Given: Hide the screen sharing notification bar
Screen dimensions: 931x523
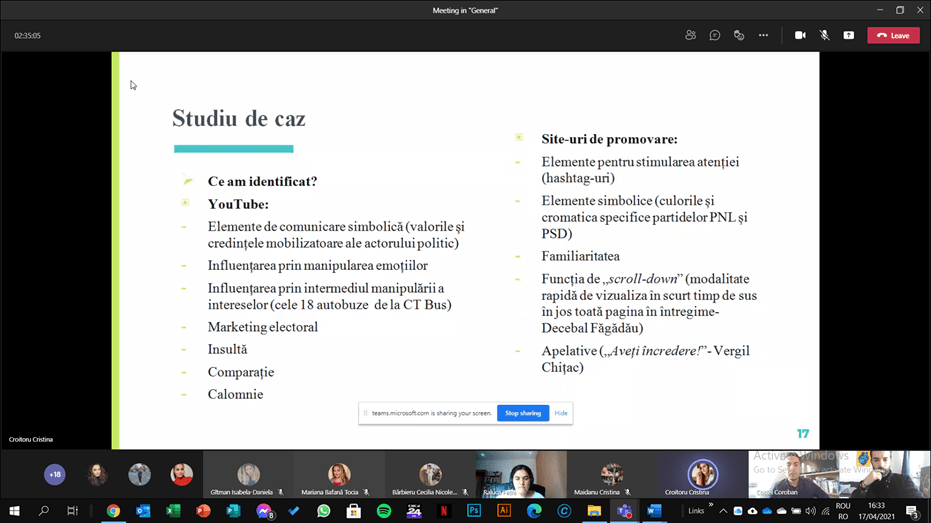Looking at the screenshot, I should (x=561, y=413).
